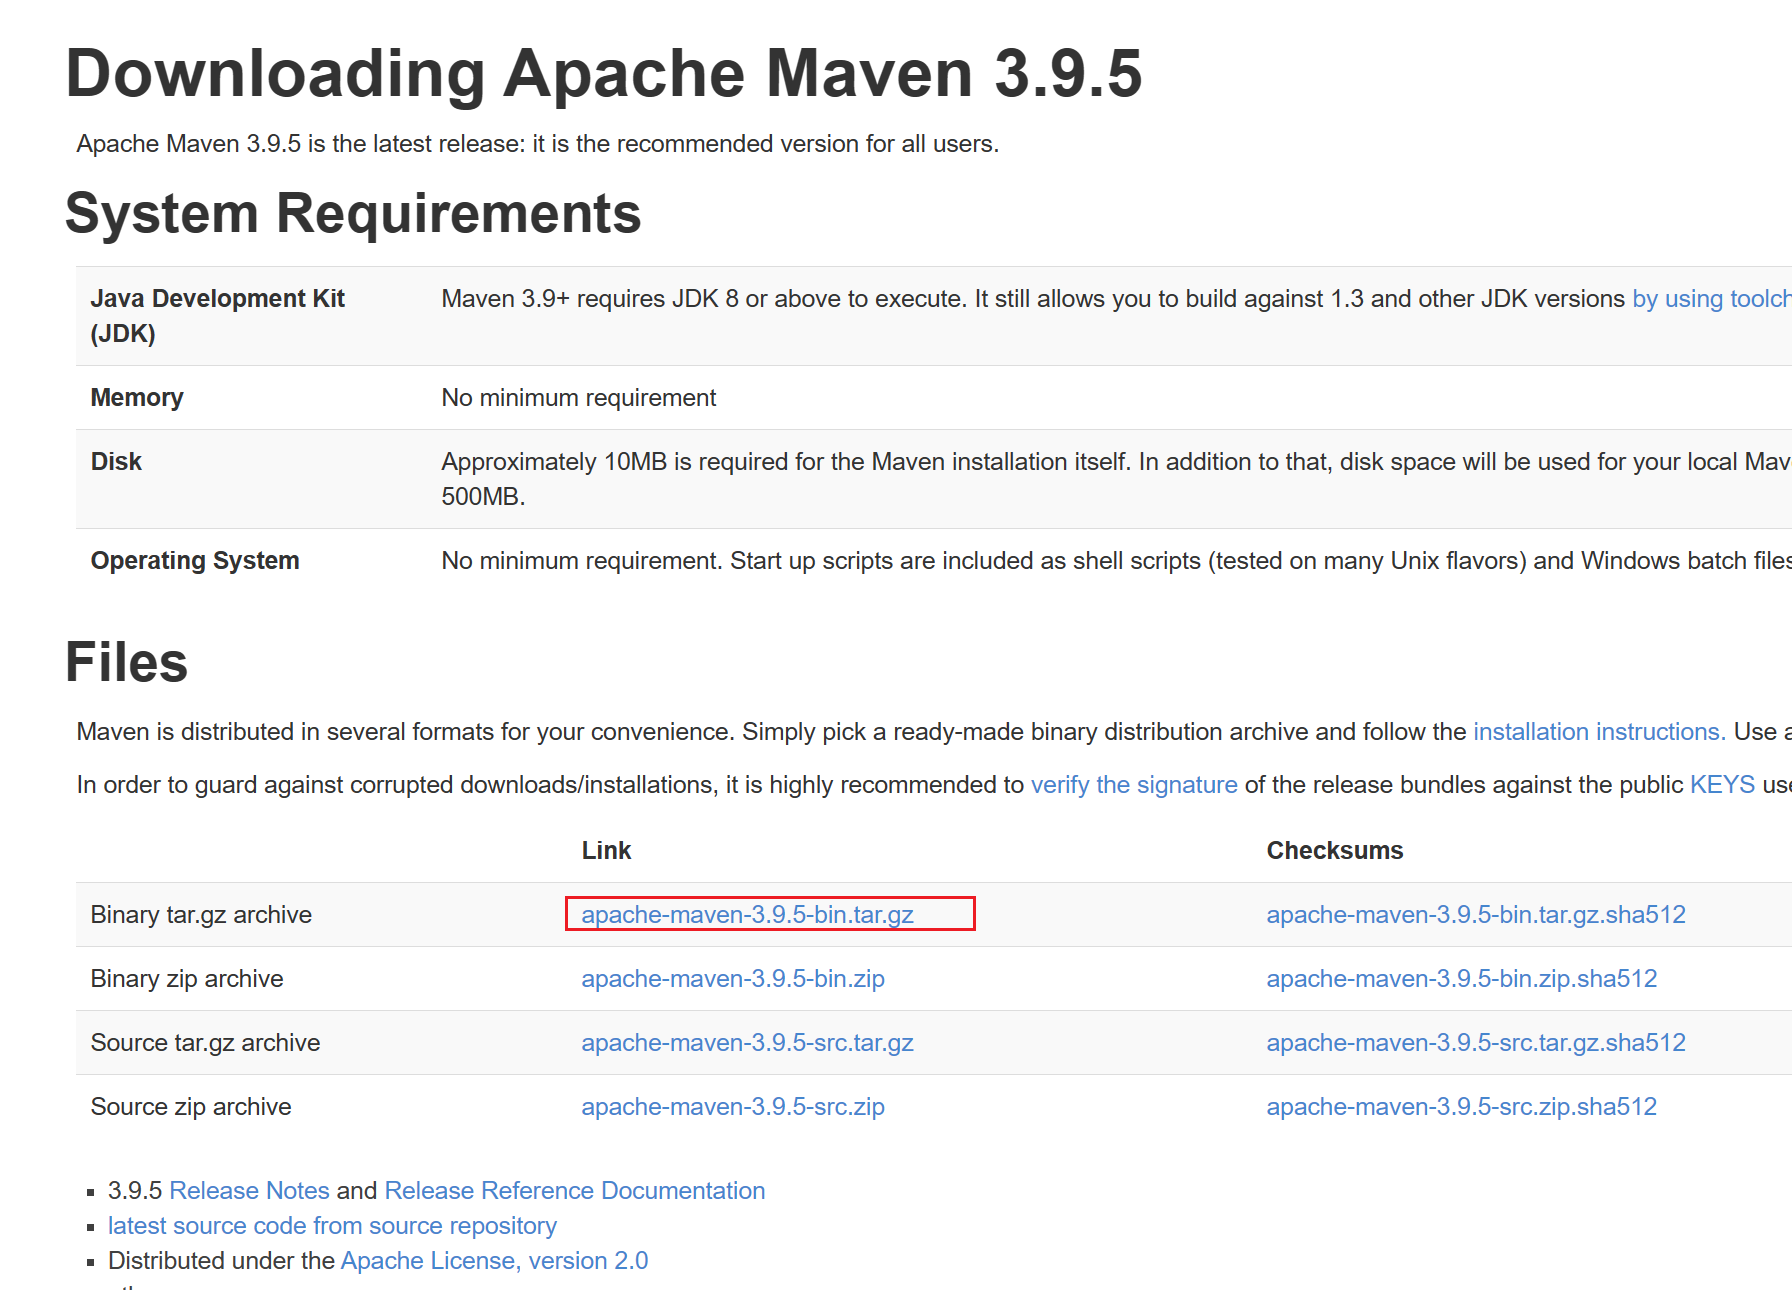Click the apache-maven-3.9.5-bin.zip.sha512 checksum
This screenshot has width=1792, height=1290.
click(x=1461, y=979)
